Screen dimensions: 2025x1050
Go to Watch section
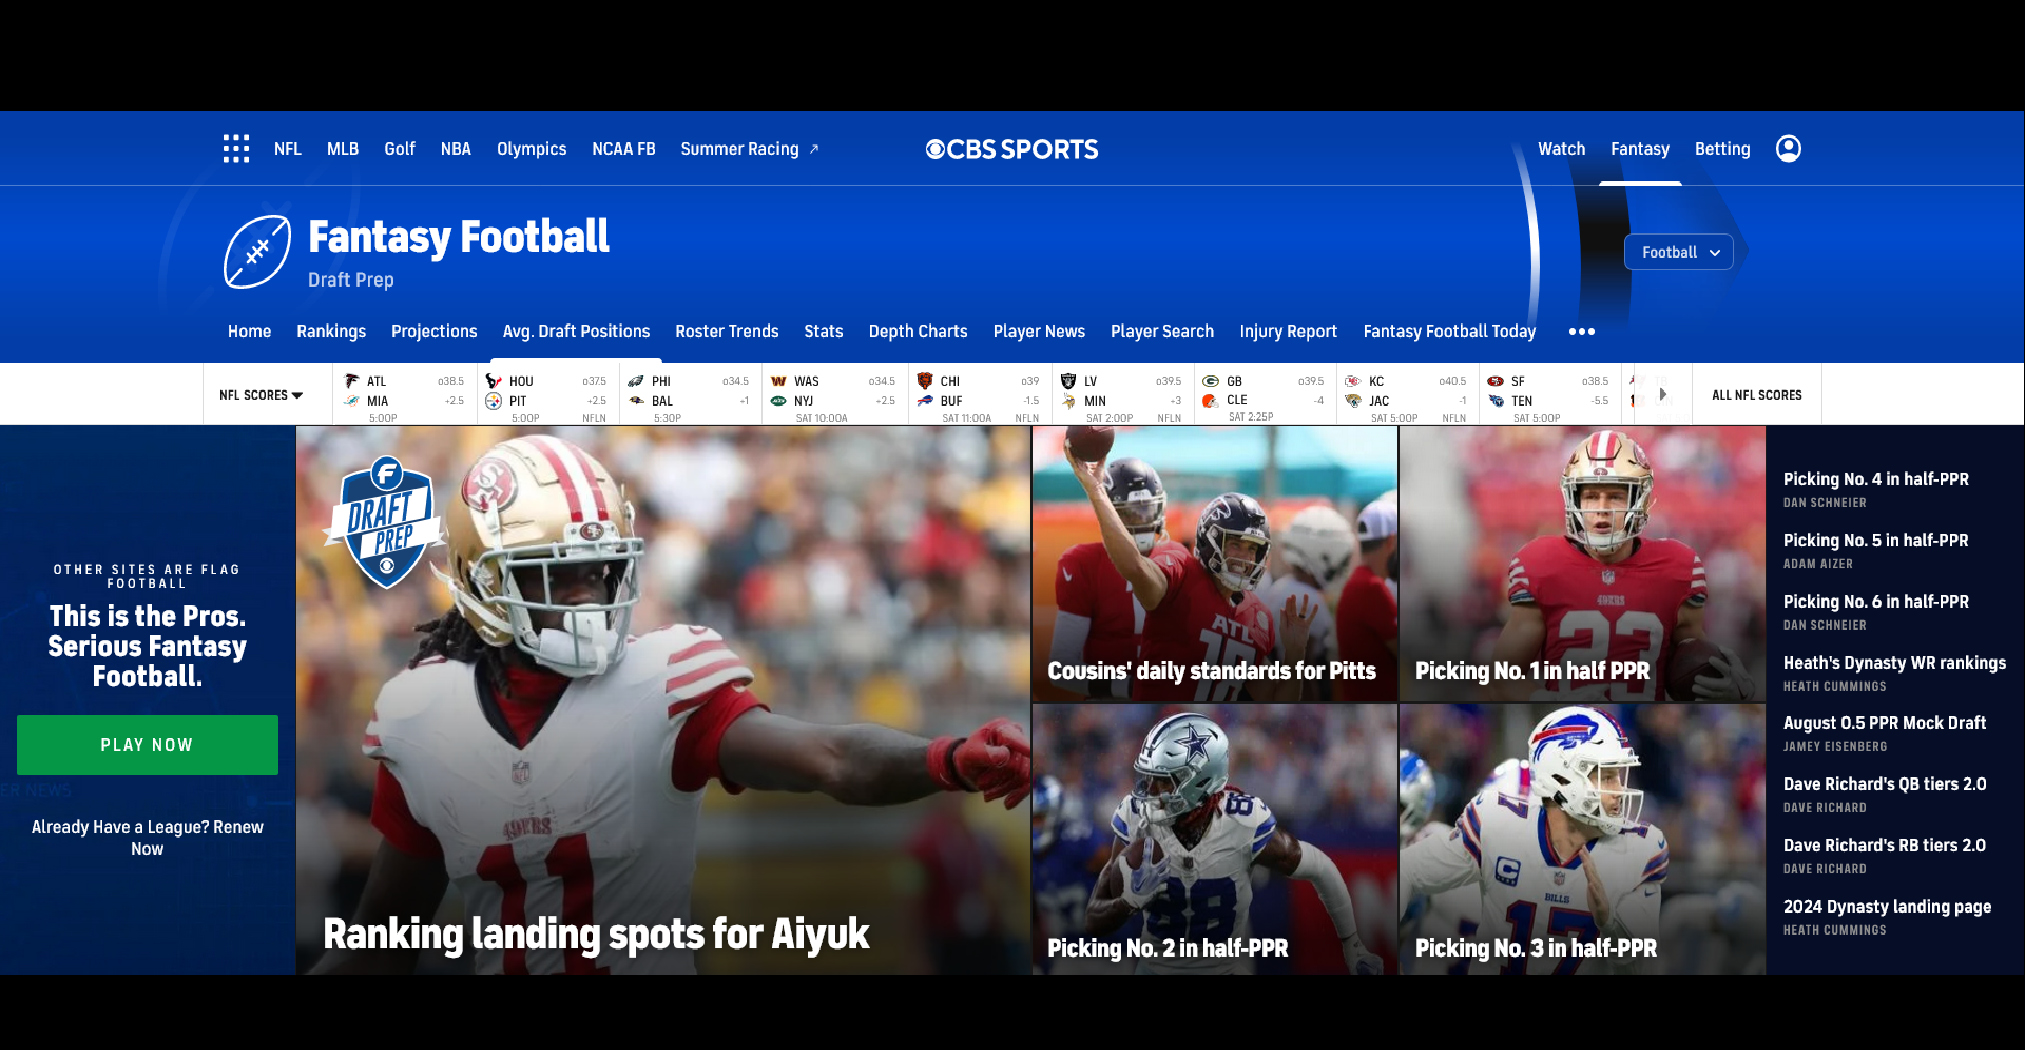pyautogui.click(x=1561, y=149)
